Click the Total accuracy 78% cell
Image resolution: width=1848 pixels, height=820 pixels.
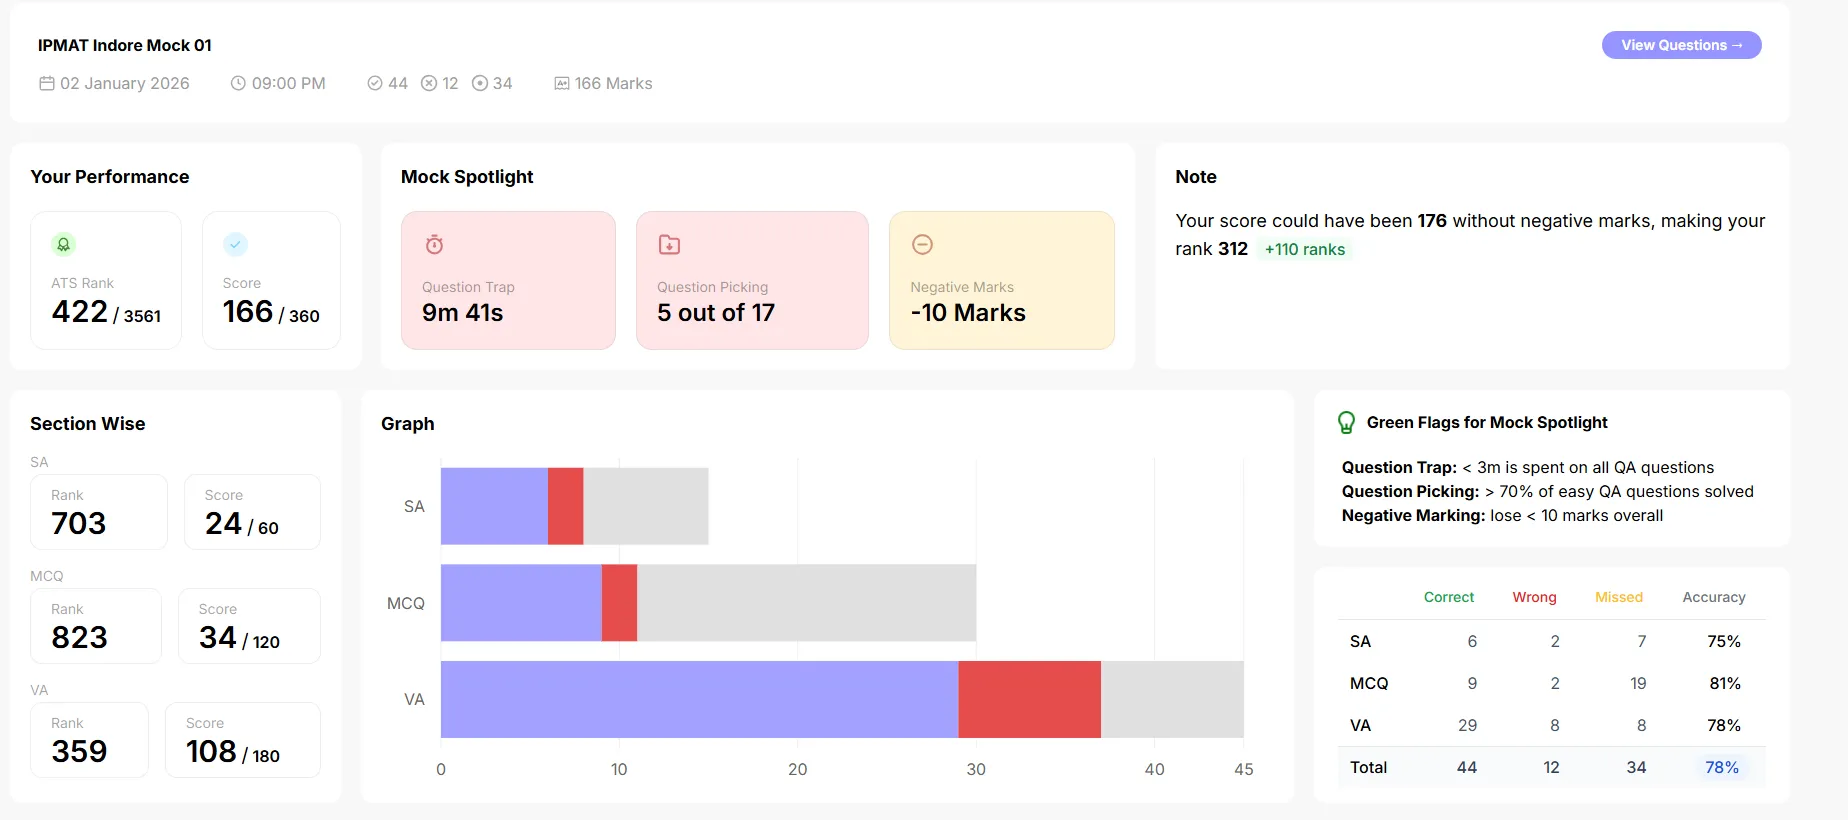pos(1722,767)
